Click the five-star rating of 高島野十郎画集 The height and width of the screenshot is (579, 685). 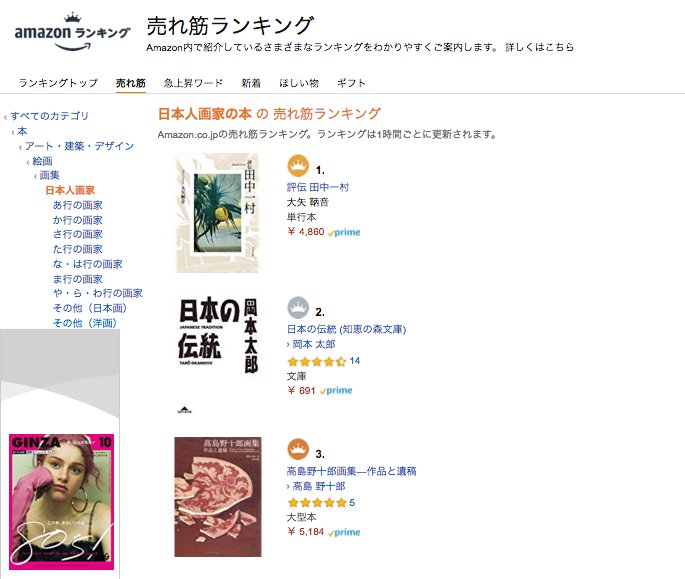[x=317, y=503]
